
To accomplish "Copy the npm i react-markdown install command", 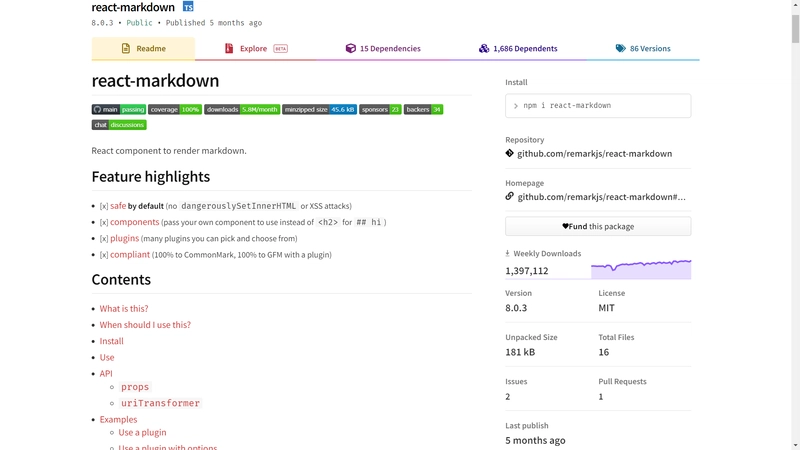I will tap(598, 105).
